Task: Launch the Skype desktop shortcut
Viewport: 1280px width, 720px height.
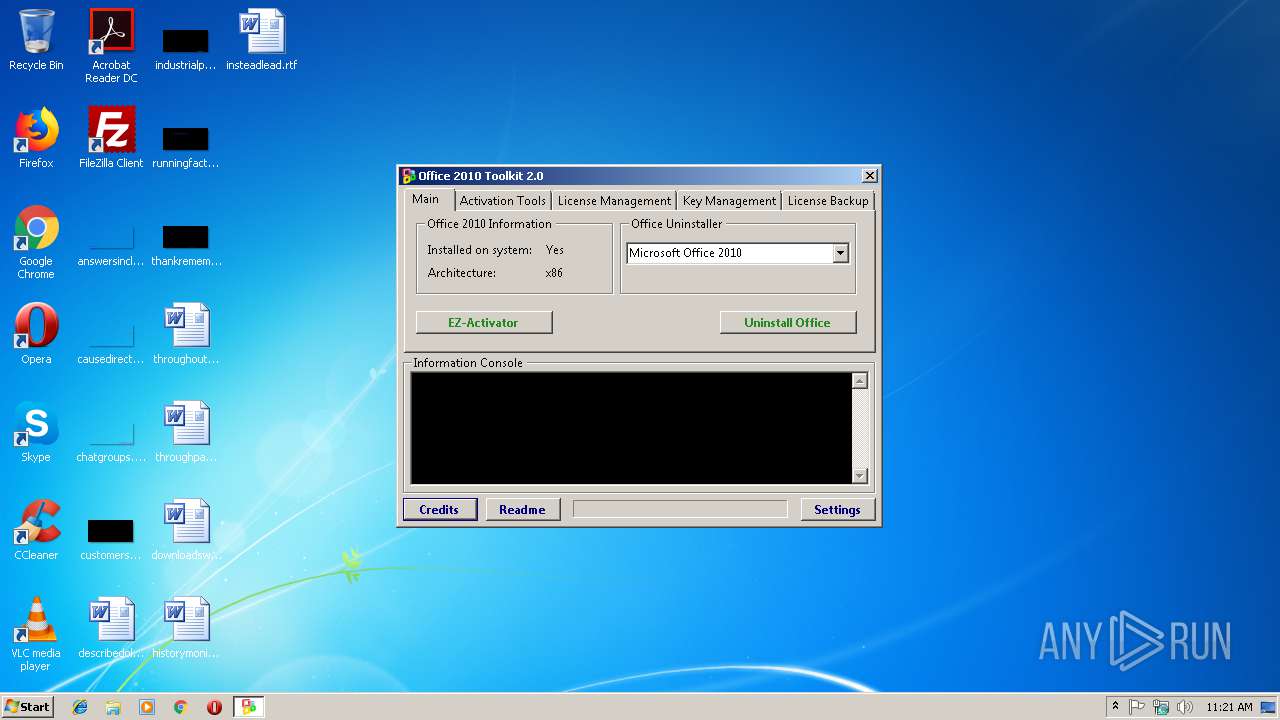Action: [x=36, y=432]
